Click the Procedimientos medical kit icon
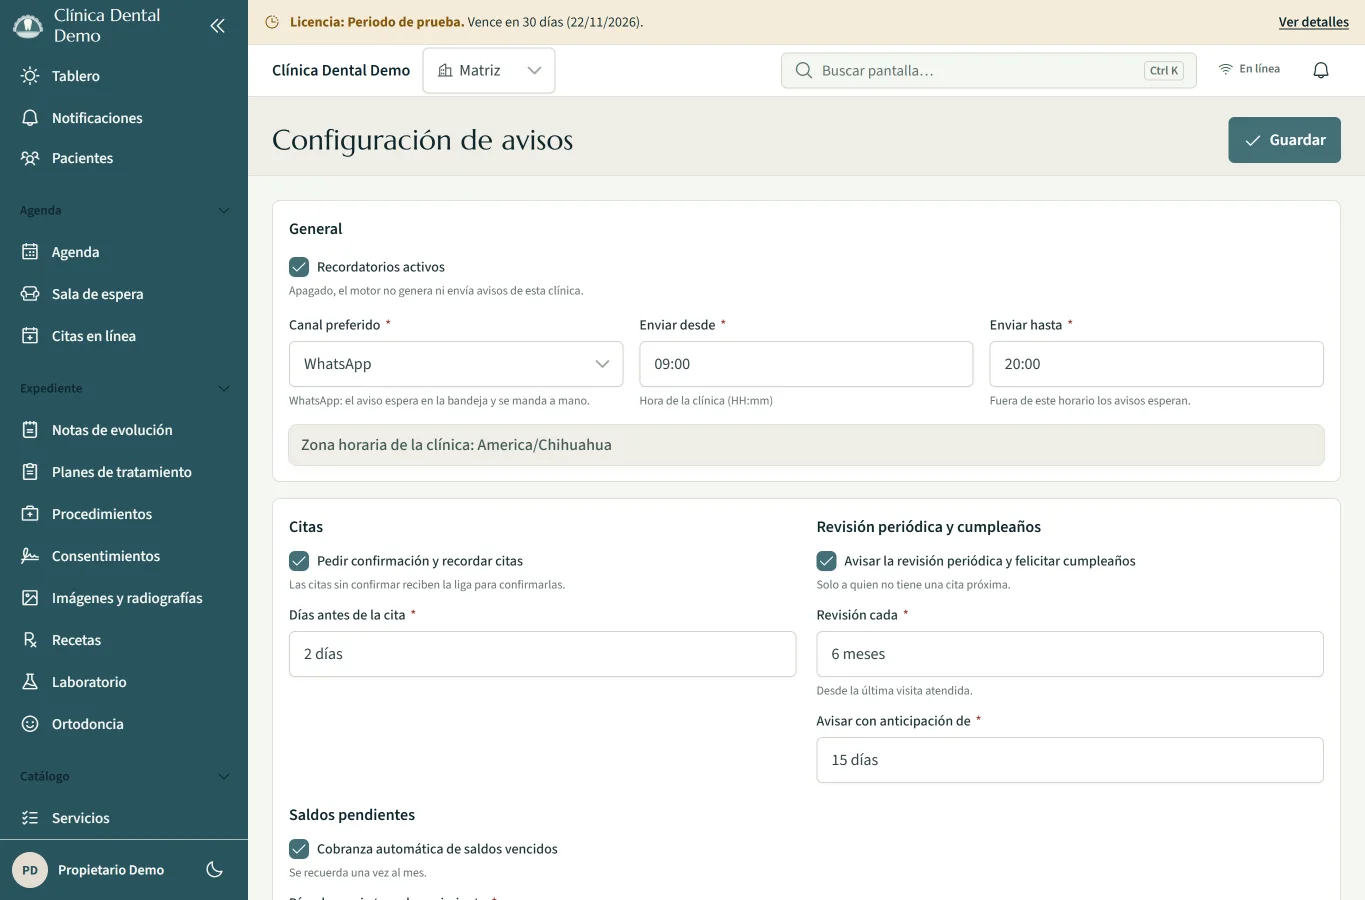The height and width of the screenshot is (900, 1365). point(30,514)
